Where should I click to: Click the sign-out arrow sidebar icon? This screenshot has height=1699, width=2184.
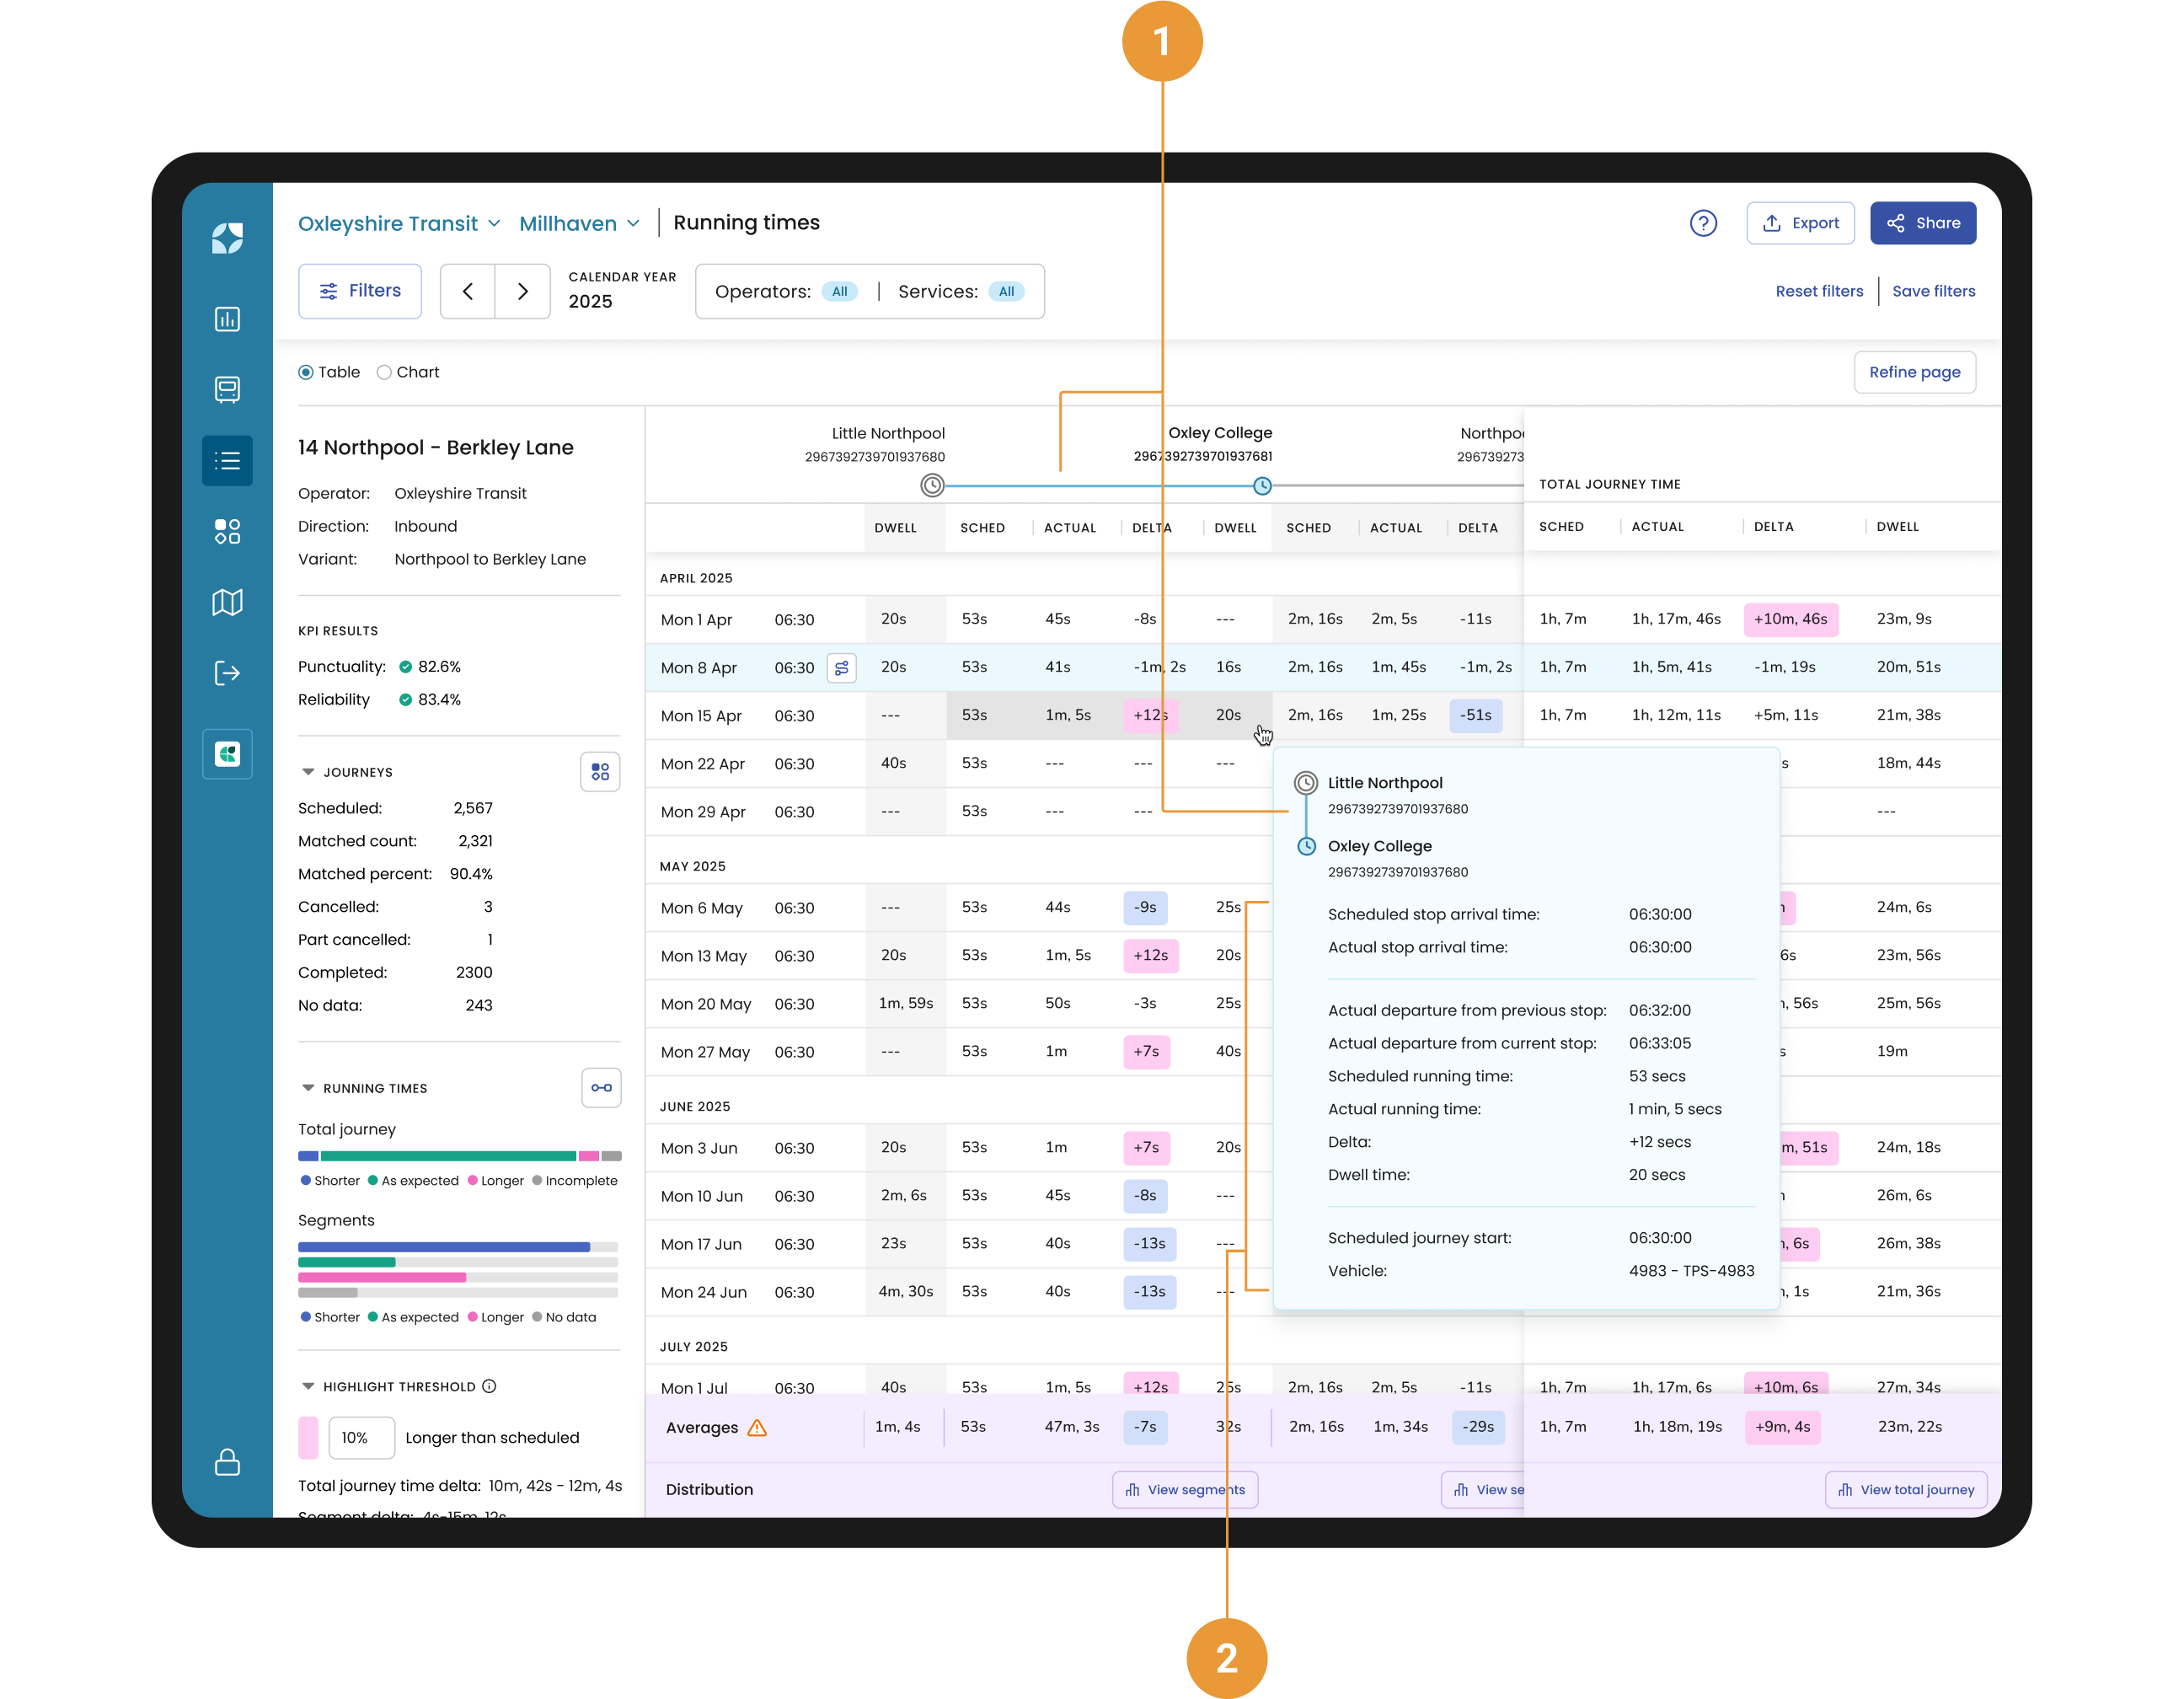tap(227, 673)
